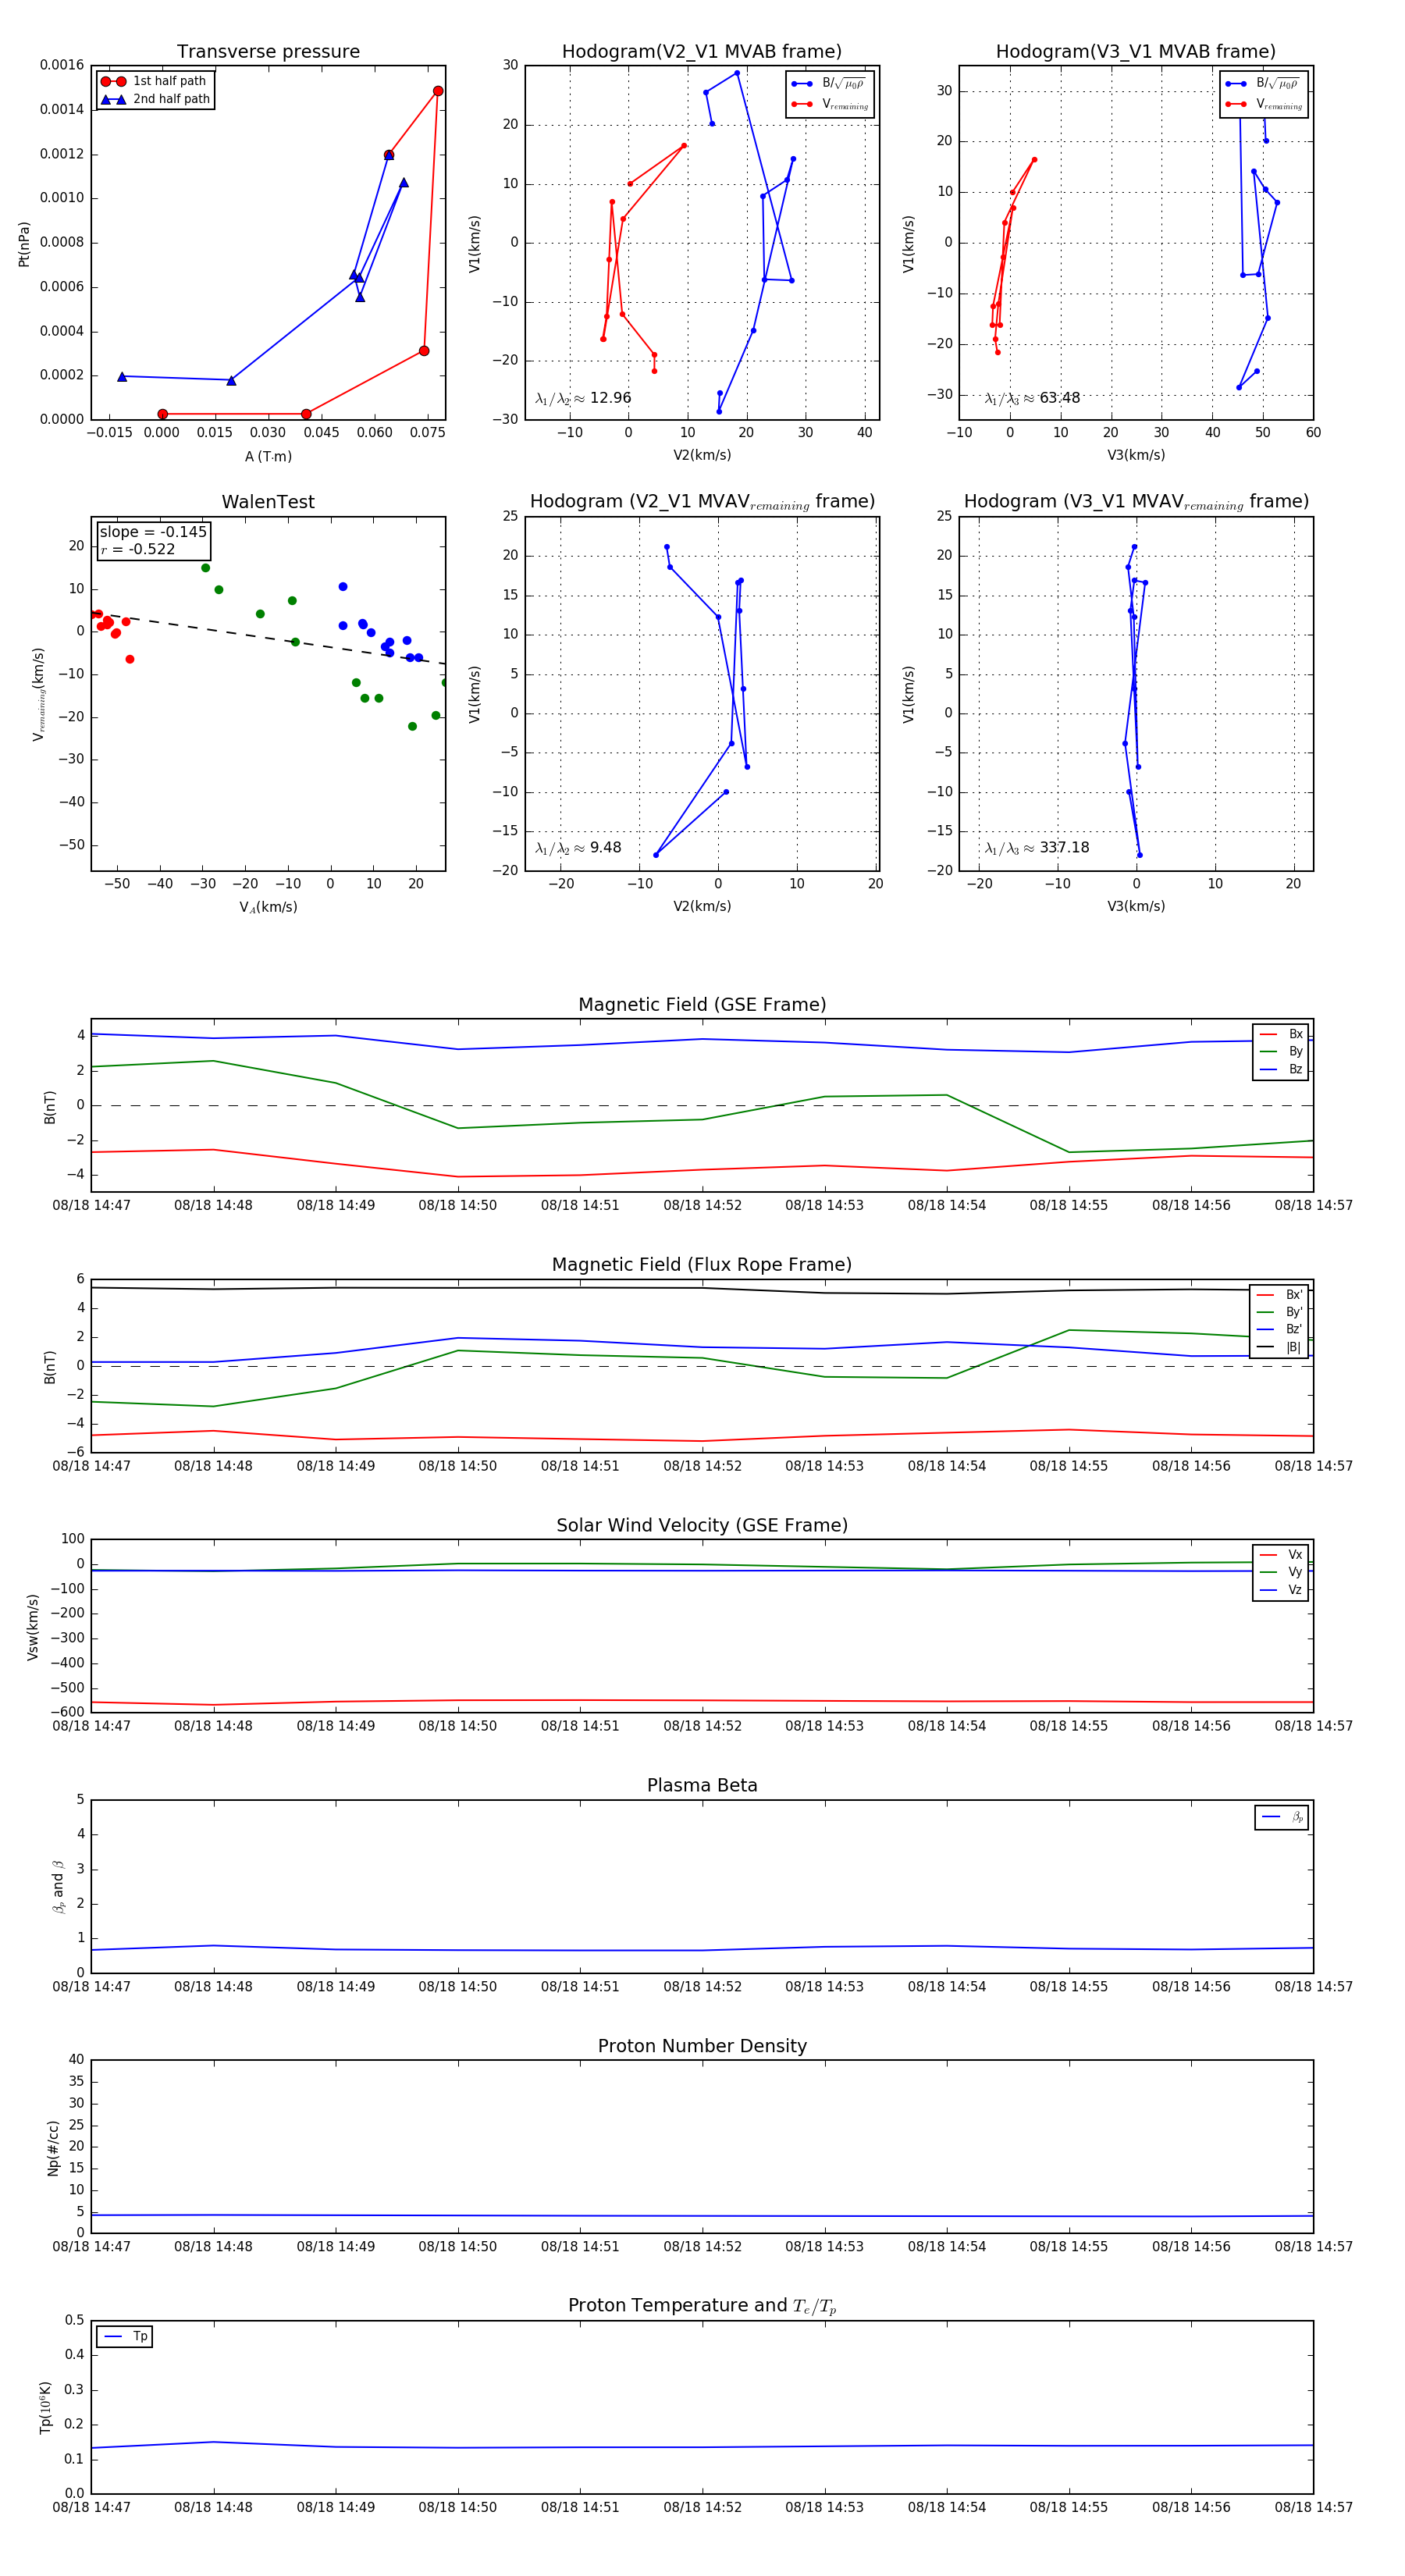The width and height of the screenshot is (1405, 2576).
Task: Select "Vz" legend entry in velocity plot
Action: click(x=1281, y=1590)
